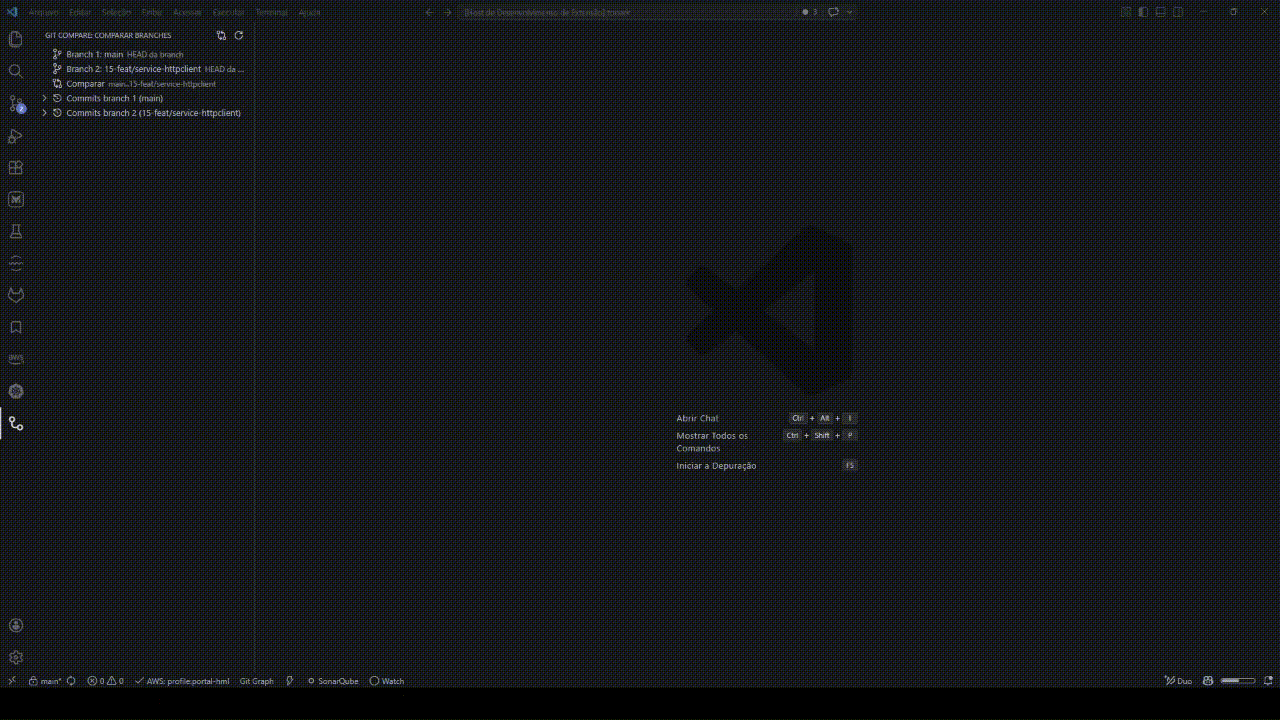Click Synchronize Changes icon in status bar

71,681
